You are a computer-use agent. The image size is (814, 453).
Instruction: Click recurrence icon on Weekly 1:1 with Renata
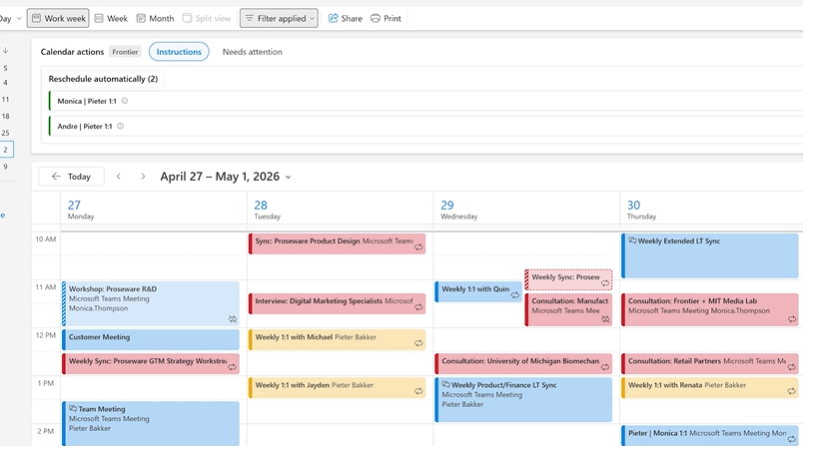[x=791, y=391]
